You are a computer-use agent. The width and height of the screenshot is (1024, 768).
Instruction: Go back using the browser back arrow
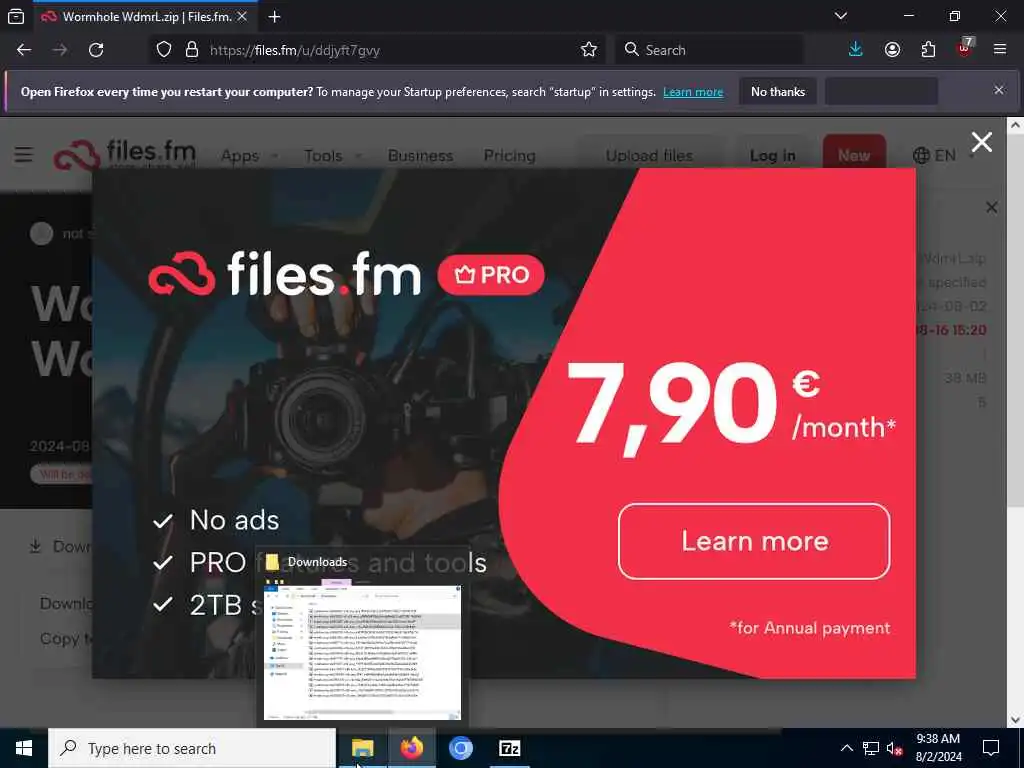pyautogui.click(x=24, y=50)
